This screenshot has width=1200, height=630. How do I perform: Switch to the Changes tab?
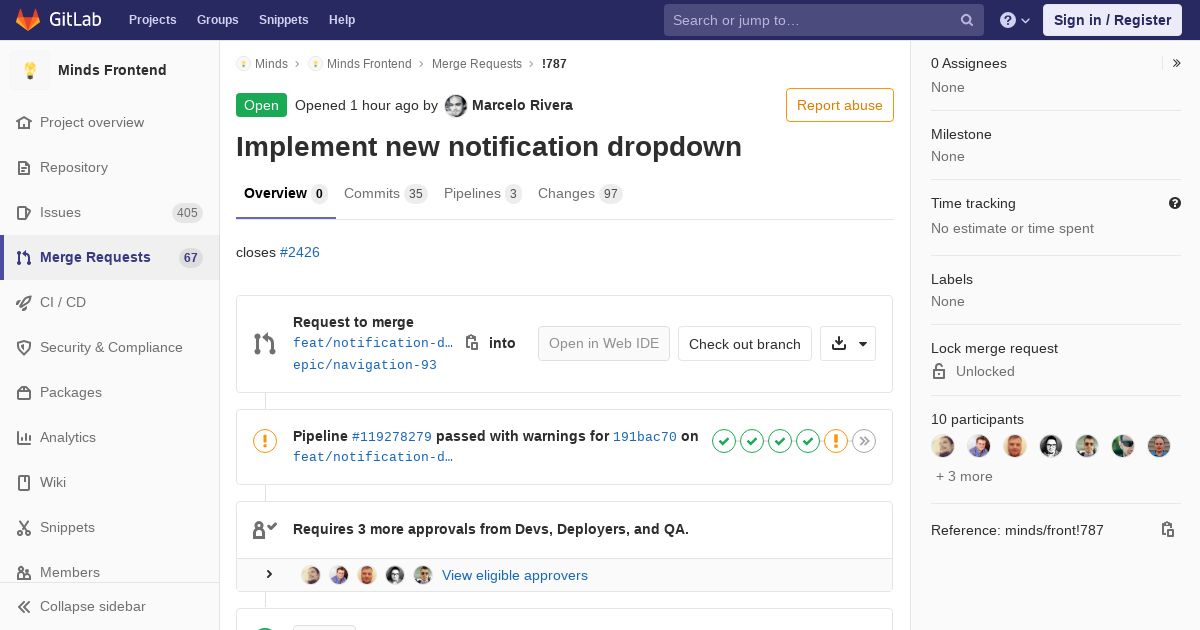[580, 194]
